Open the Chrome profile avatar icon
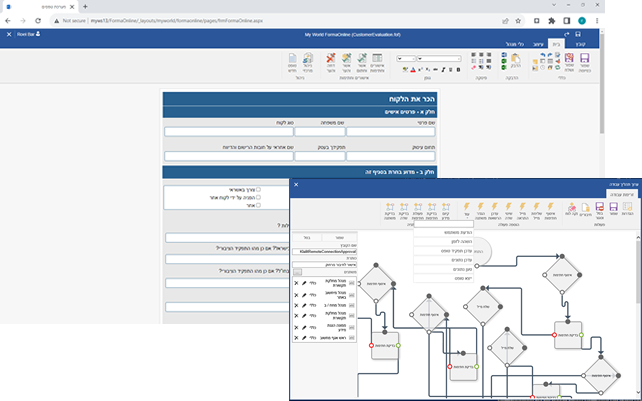Image resolution: width=642 pixels, height=401 pixels. [583, 20]
